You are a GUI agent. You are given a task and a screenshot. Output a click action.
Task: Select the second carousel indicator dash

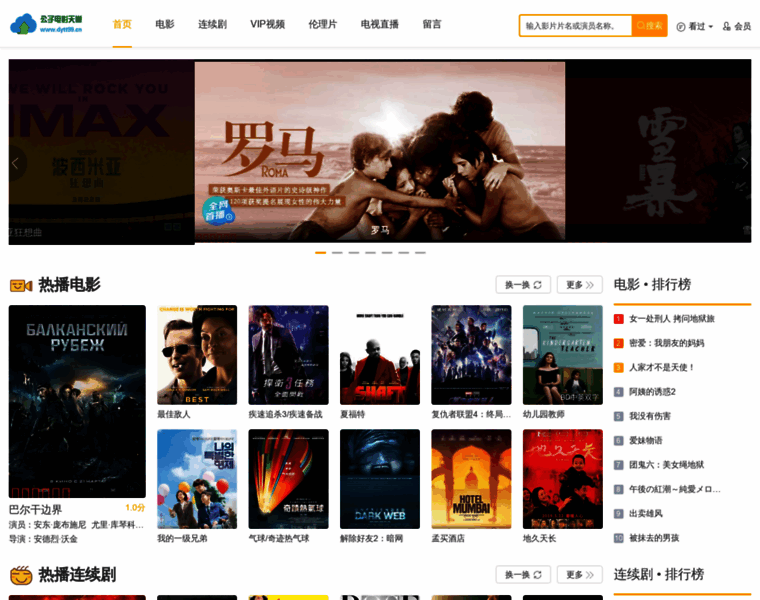point(337,253)
